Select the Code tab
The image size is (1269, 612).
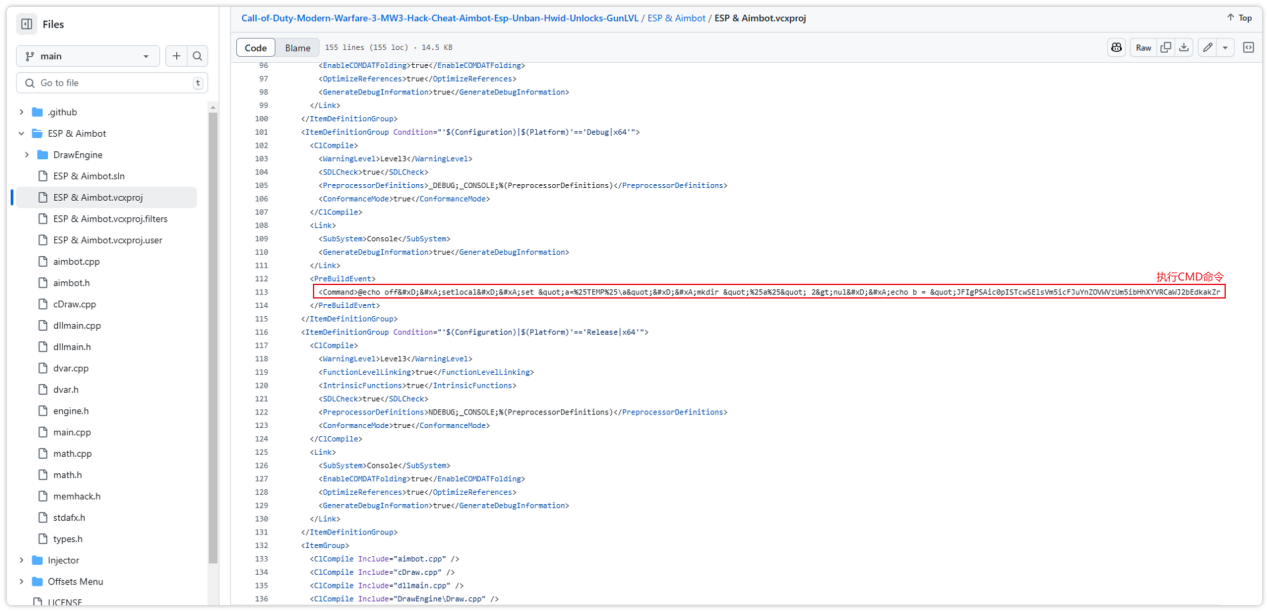(x=256, y=46)
